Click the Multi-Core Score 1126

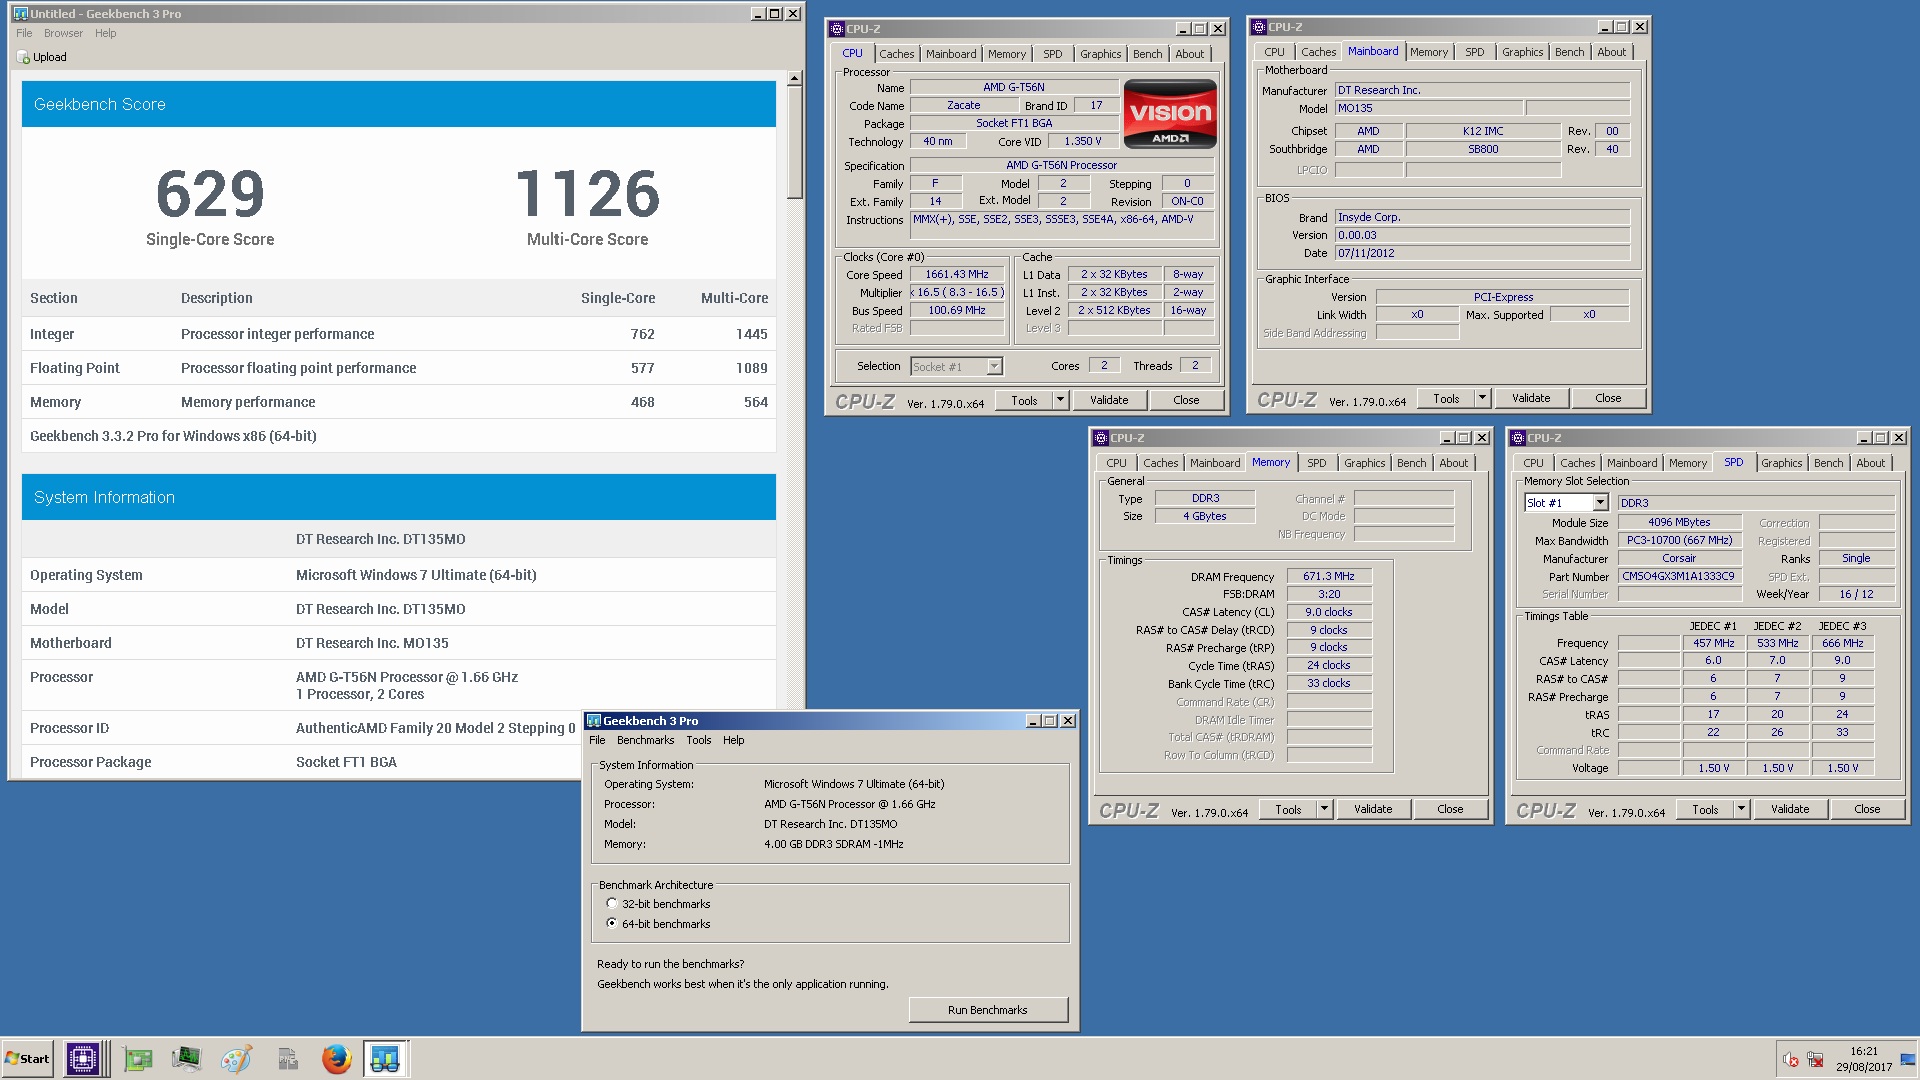[x=588, y=193]
